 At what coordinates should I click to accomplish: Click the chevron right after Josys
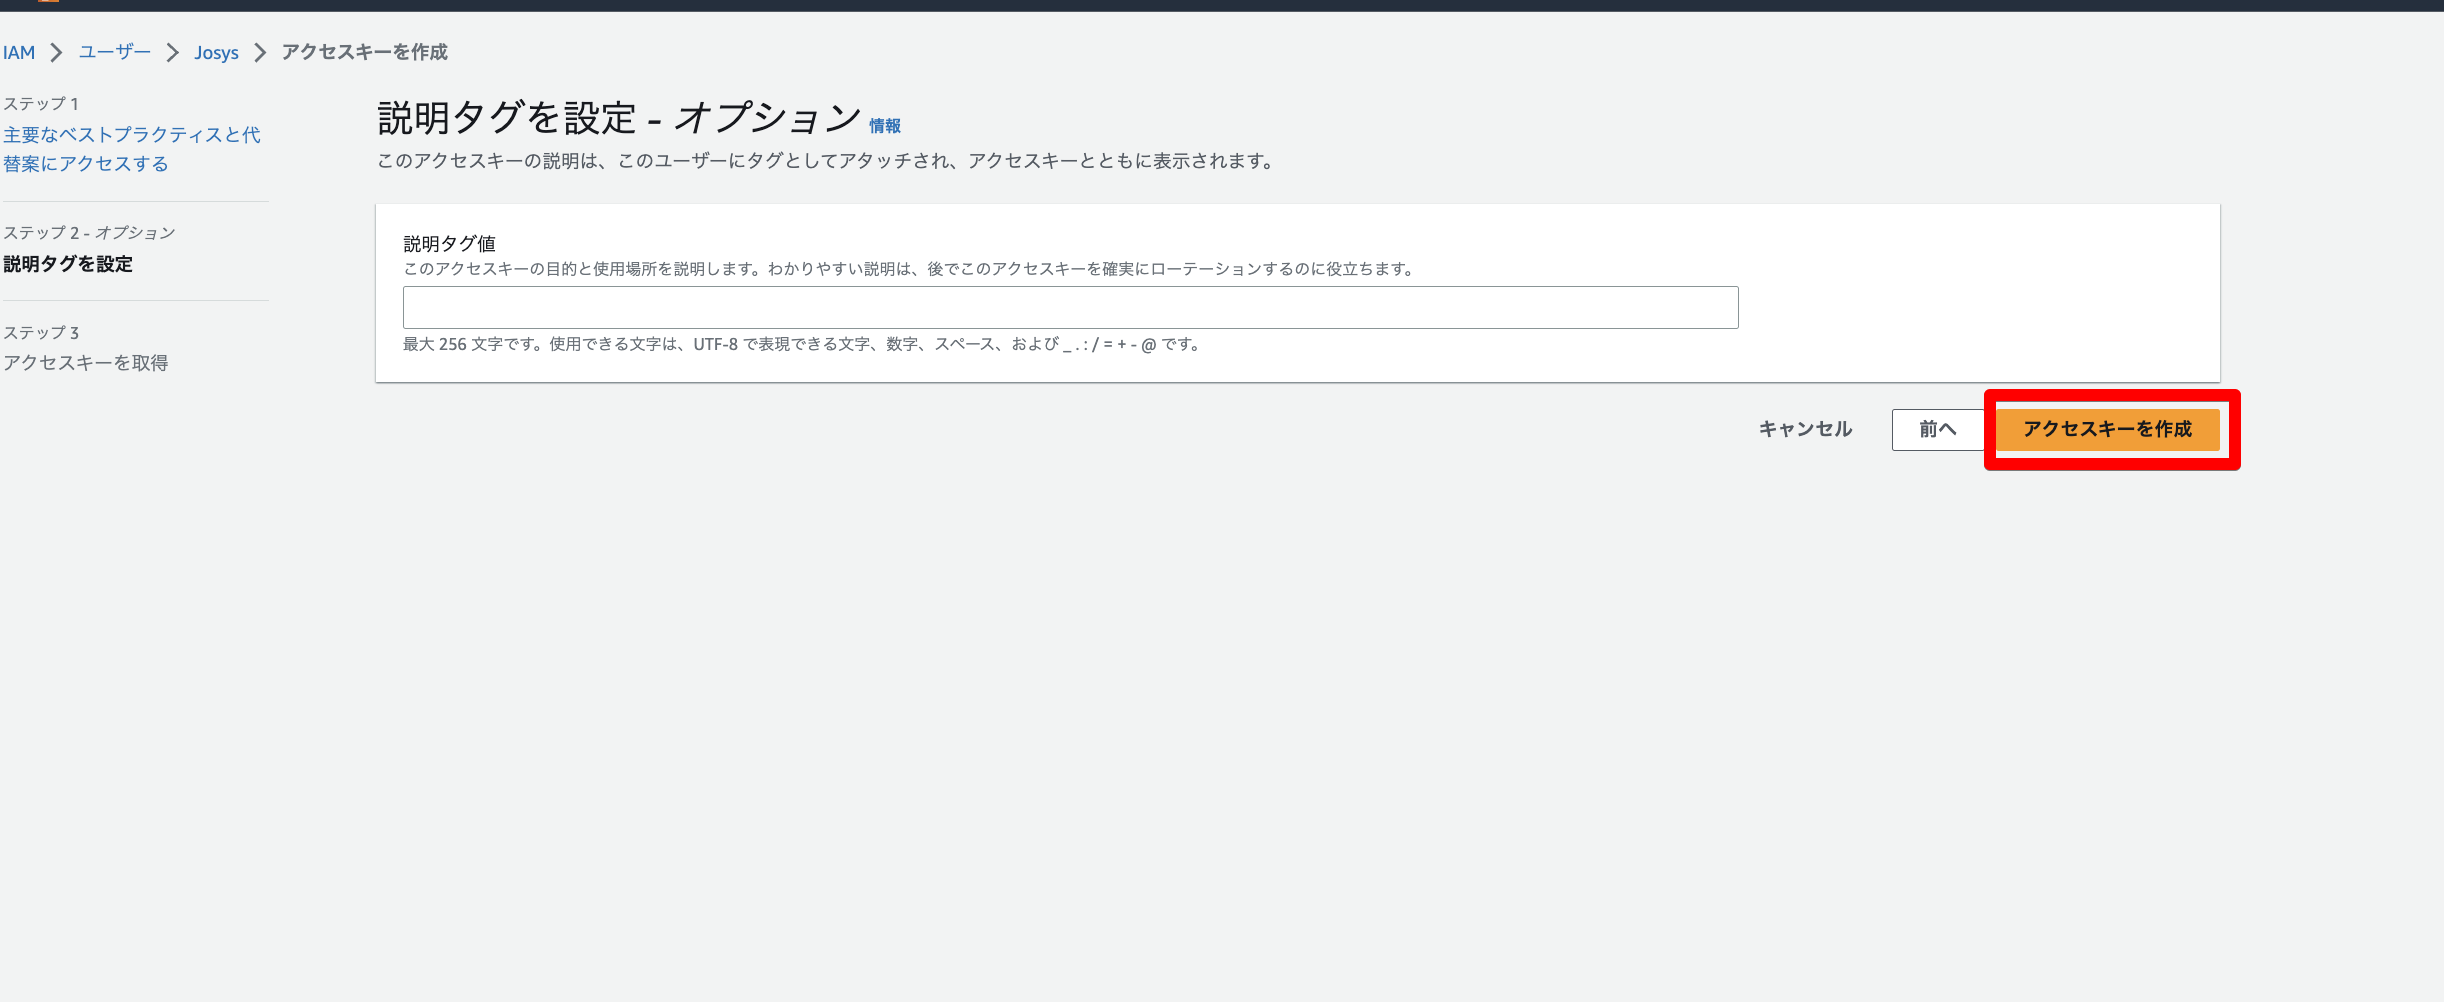(x=260, y=53)
